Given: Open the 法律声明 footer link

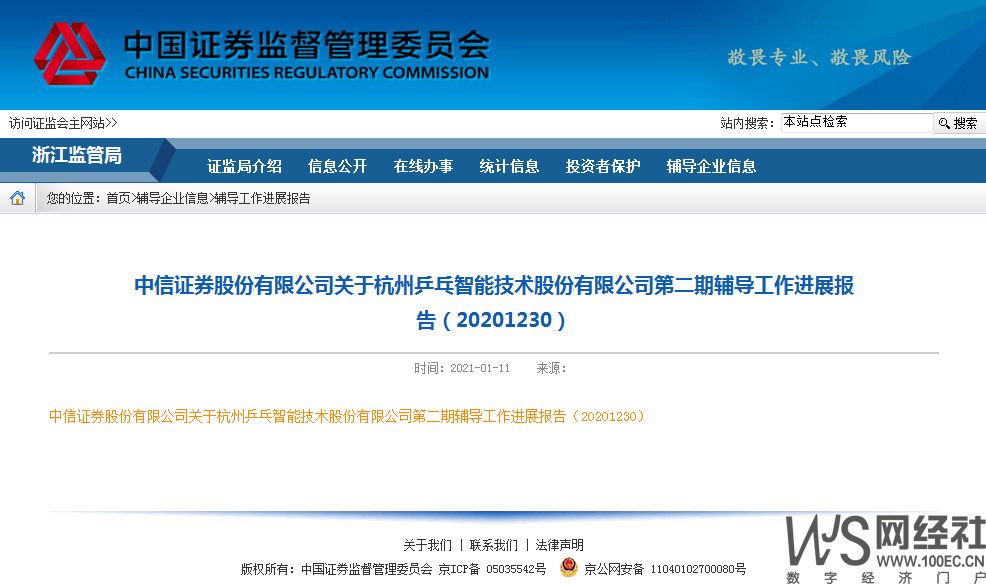Looking at the screenshot, I should [x=560, y=544].
